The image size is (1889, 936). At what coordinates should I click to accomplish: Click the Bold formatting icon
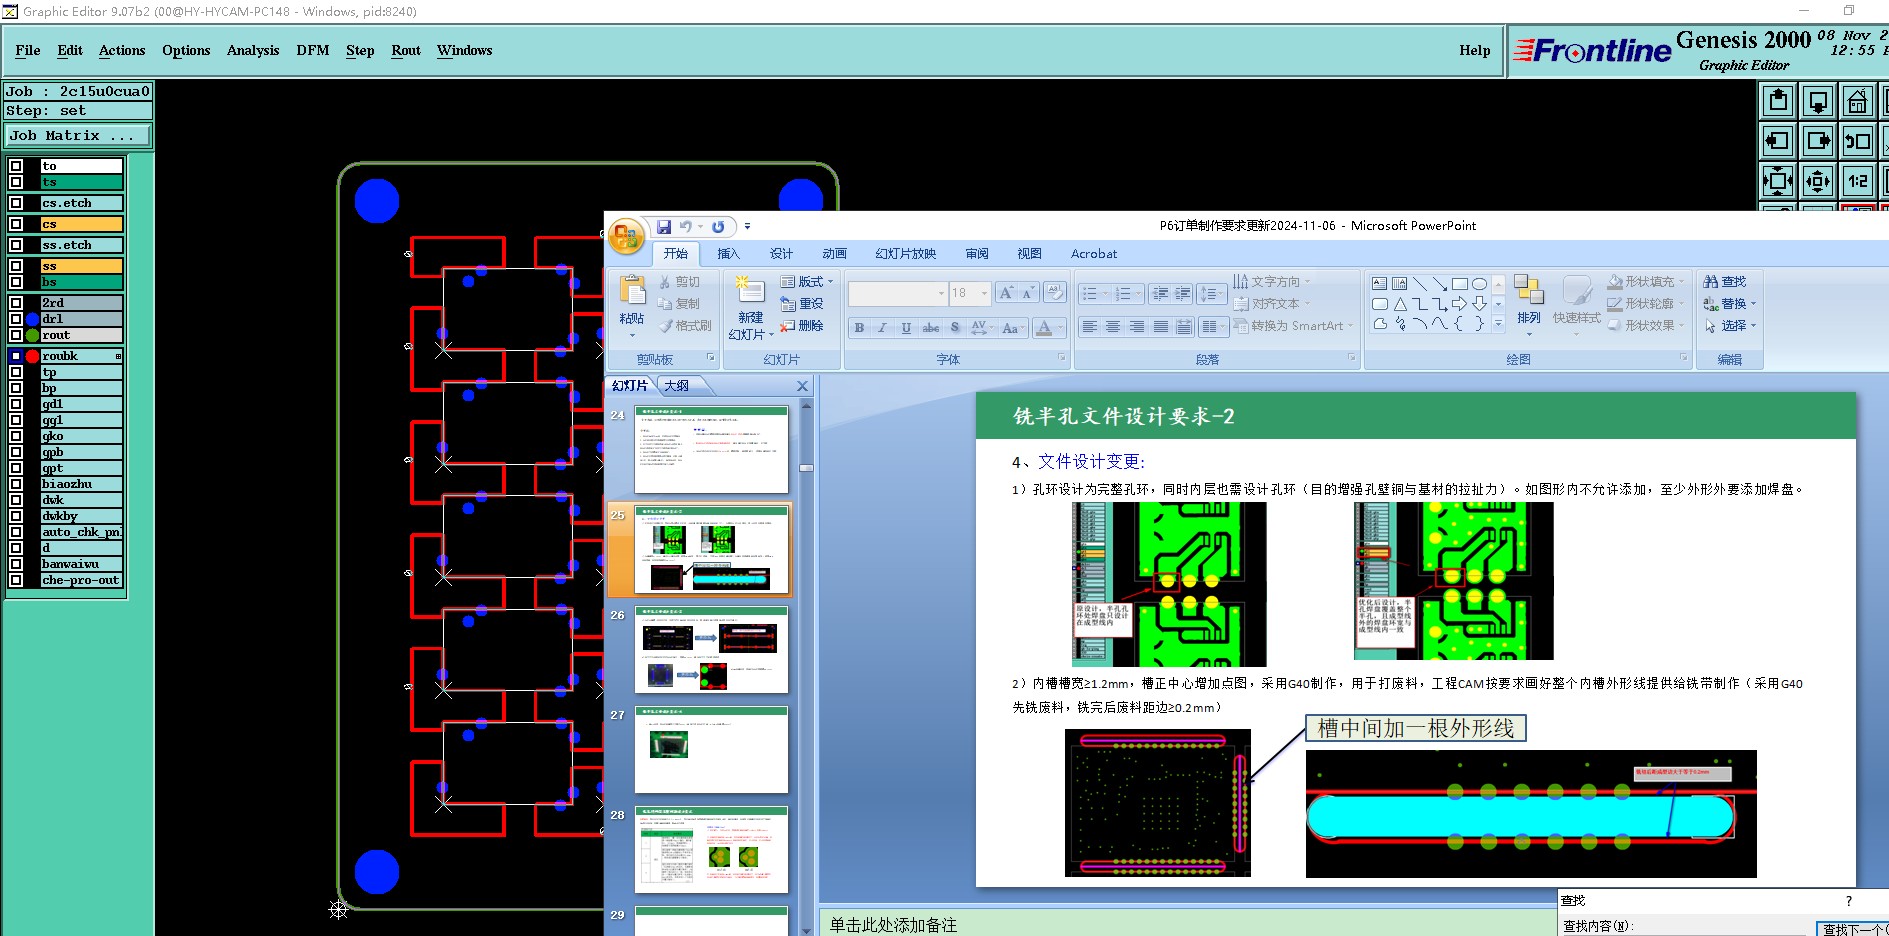[859, 327]
